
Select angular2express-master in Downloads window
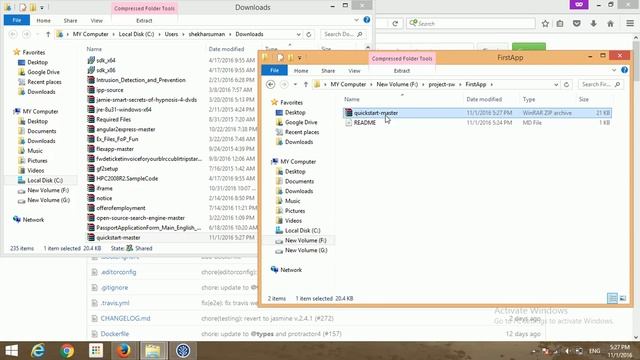[125, 129]
